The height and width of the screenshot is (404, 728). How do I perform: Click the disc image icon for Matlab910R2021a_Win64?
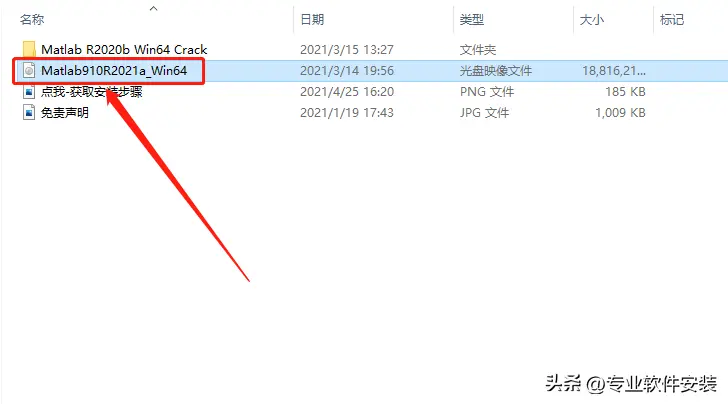click(29, 71)
